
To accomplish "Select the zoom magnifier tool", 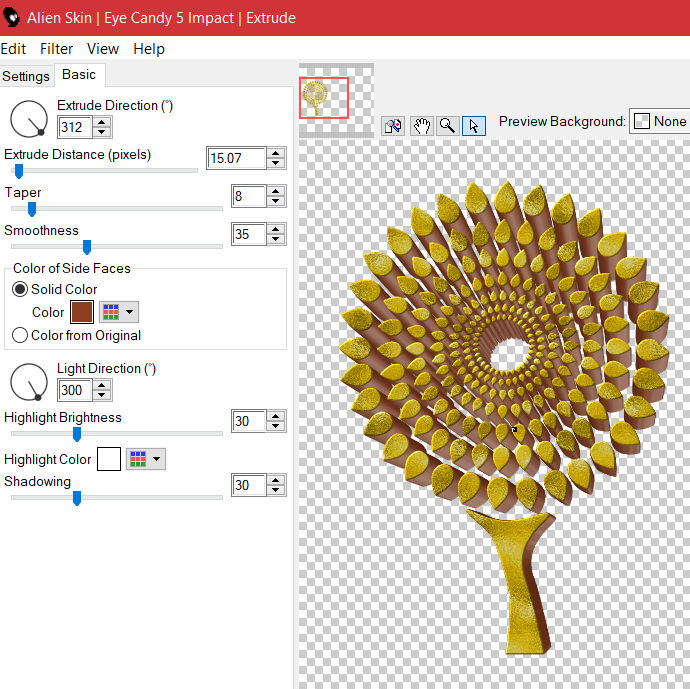I will click(448, 126).
